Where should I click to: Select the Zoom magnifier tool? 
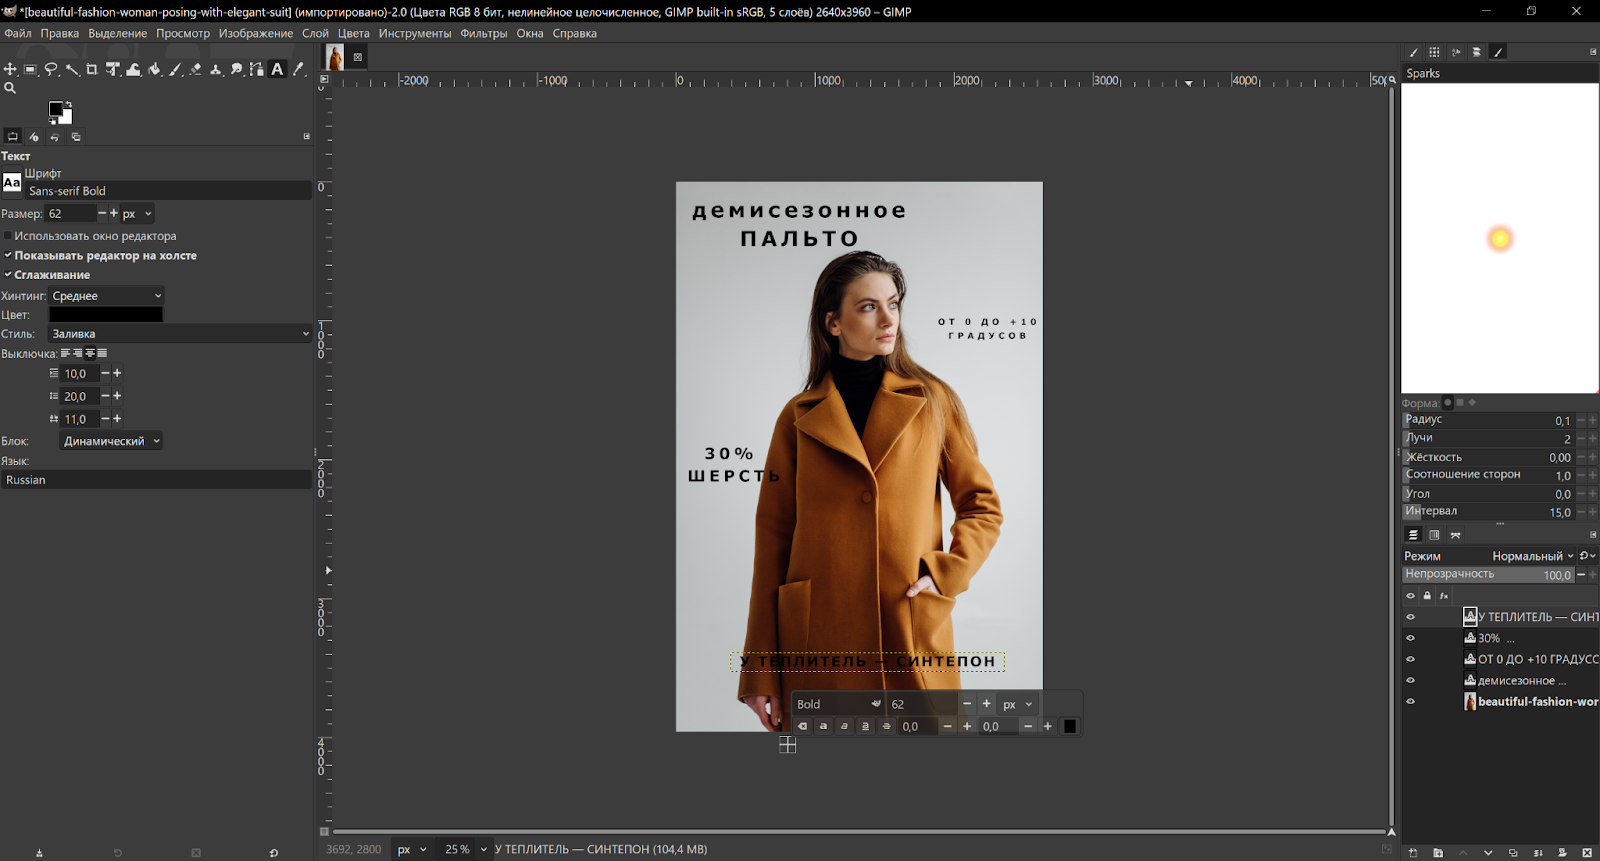(x=10, y=88)
